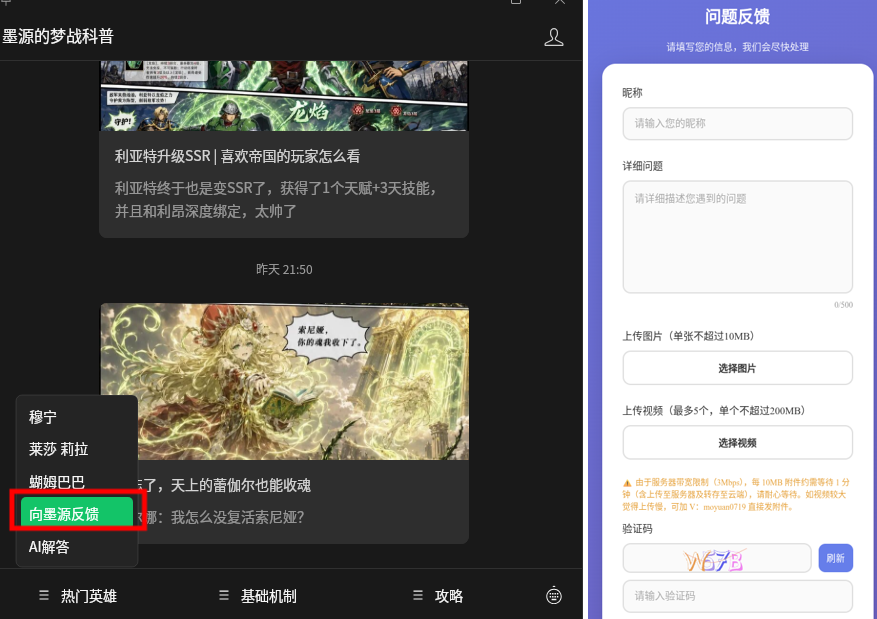Click the 墨源的梦战科普 title

(58, 36)
